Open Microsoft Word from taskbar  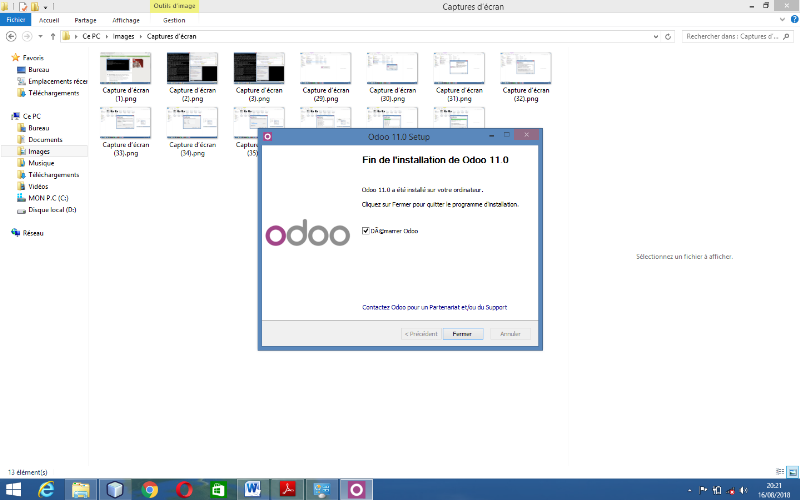click(x=253, y=490)
